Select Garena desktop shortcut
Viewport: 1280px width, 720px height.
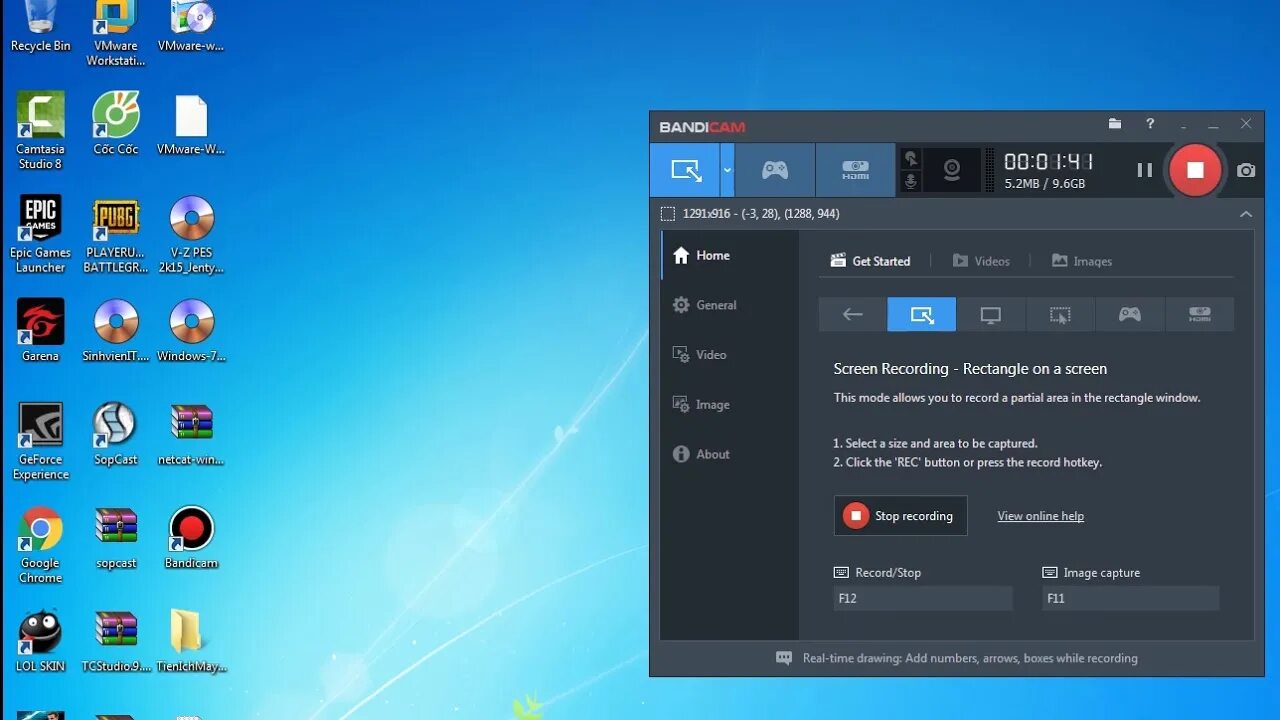(x=40, y=330)
